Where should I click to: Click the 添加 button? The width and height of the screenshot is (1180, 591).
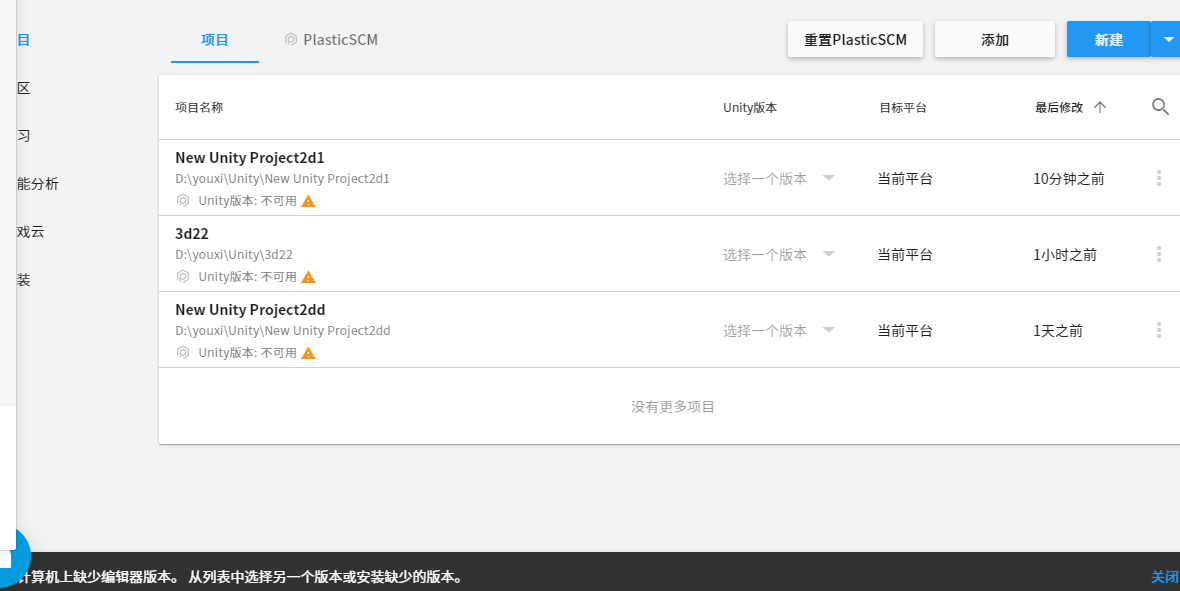994,39
